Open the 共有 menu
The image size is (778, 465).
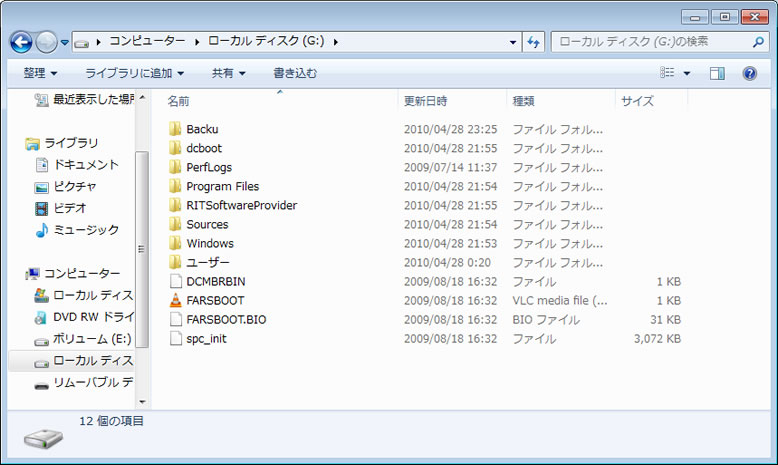[x=229, y=73]
